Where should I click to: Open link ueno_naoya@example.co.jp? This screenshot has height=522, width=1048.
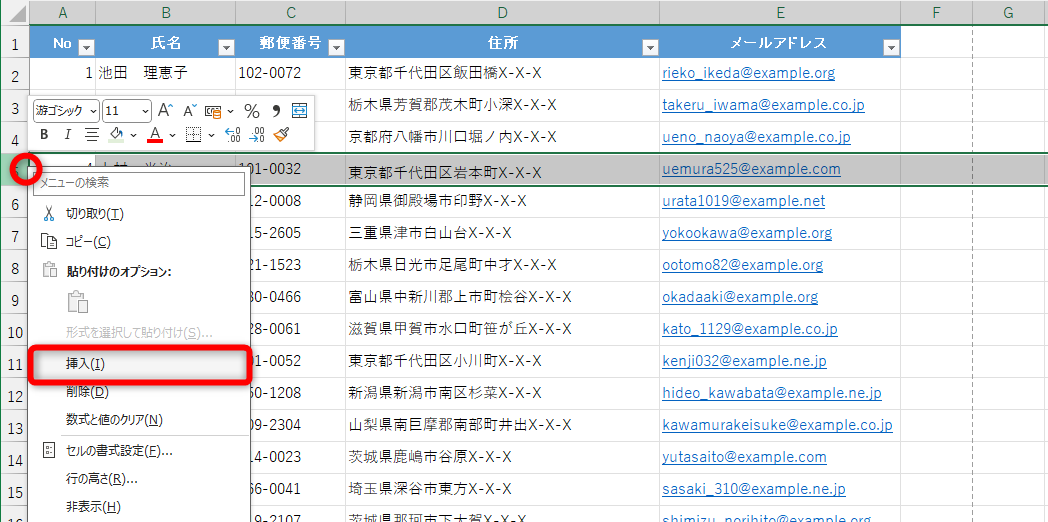(x=756, y=137)
